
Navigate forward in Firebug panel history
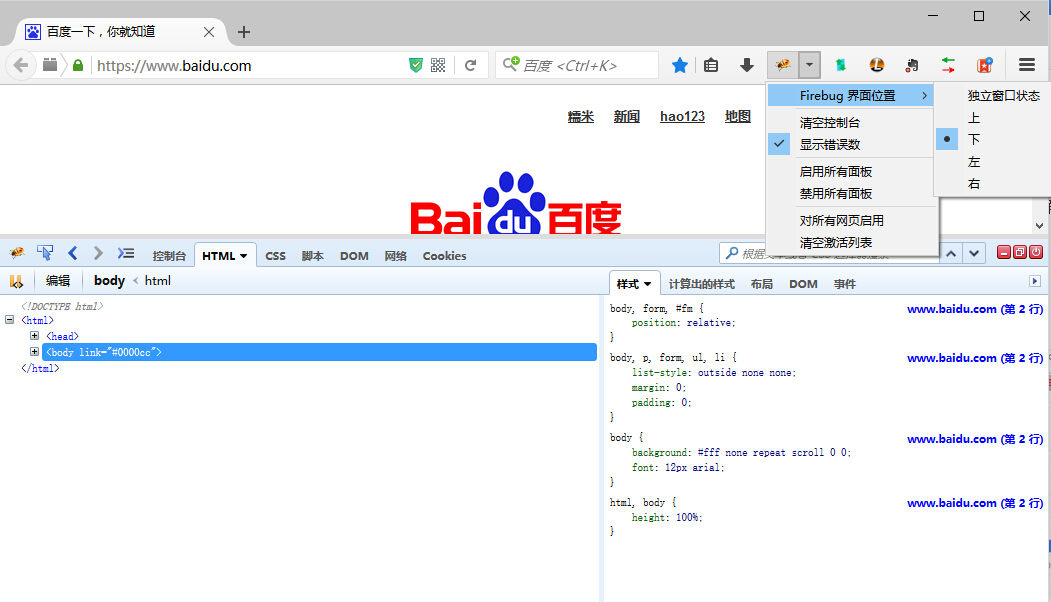pos(97,253)
